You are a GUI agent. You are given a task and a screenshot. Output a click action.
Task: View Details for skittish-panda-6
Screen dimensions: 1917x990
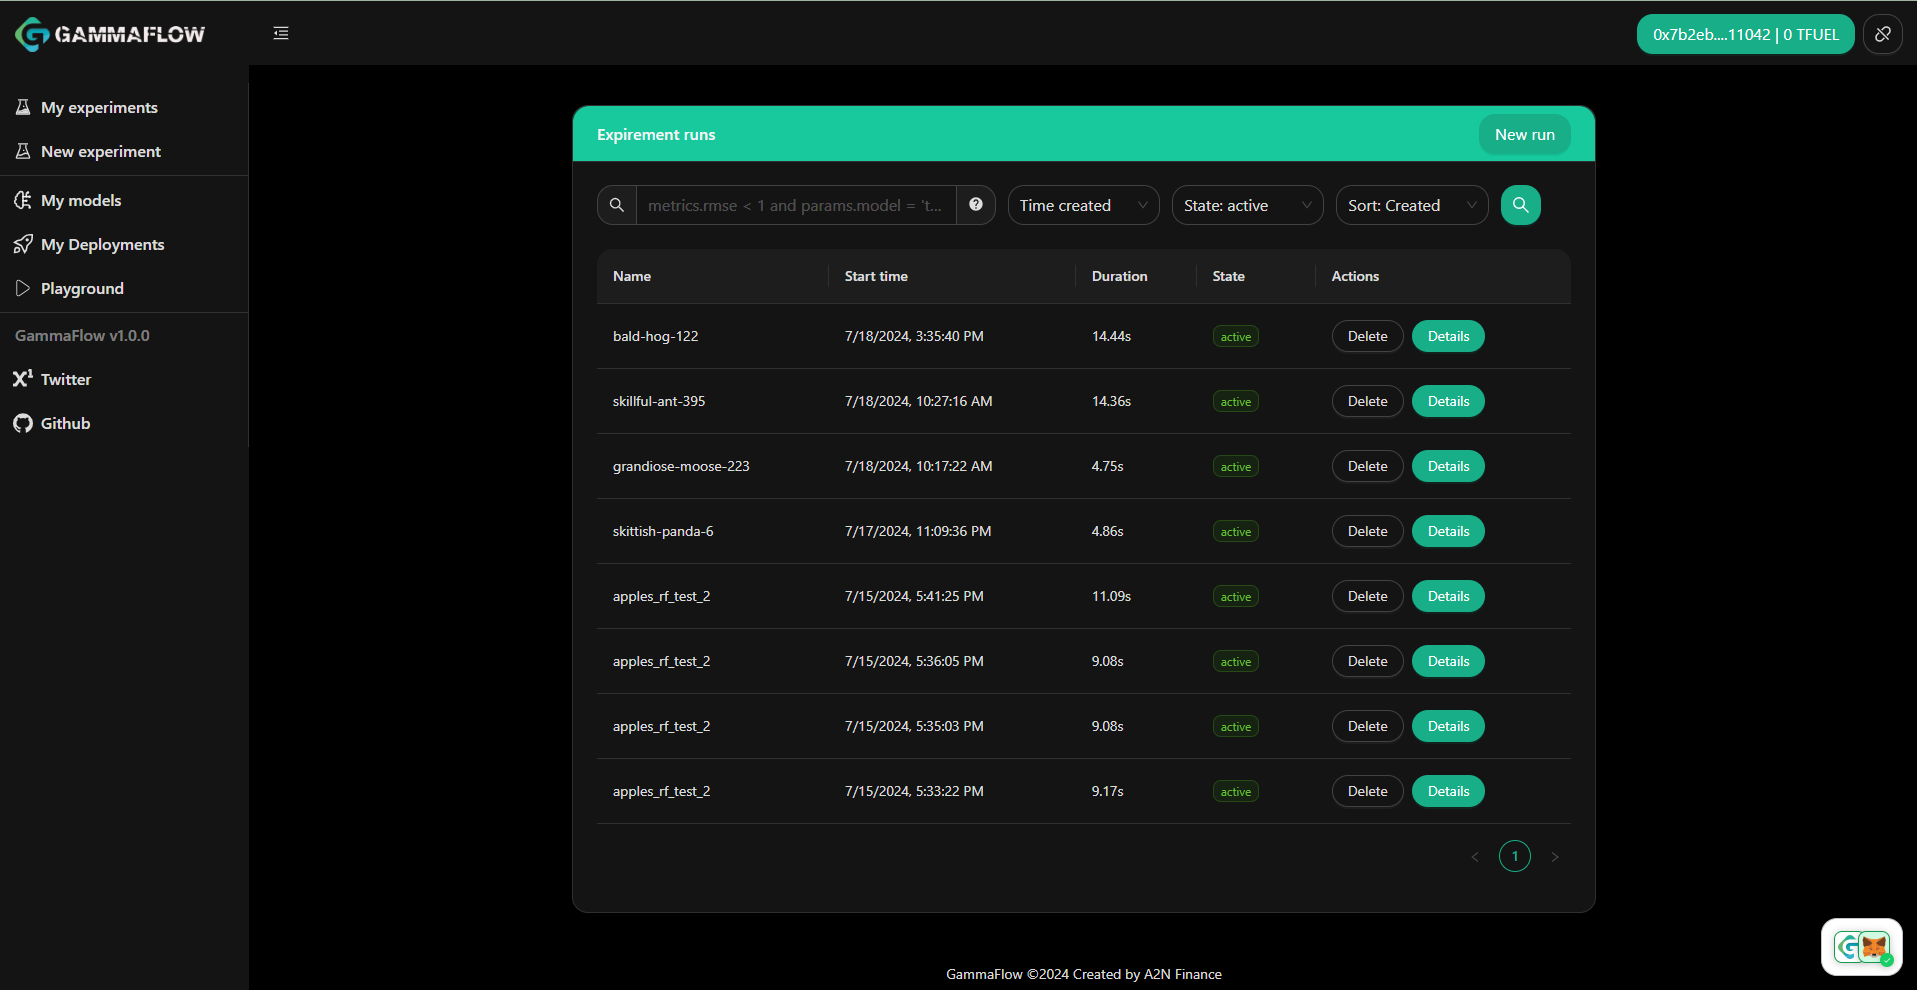(x=1448, y=531)
